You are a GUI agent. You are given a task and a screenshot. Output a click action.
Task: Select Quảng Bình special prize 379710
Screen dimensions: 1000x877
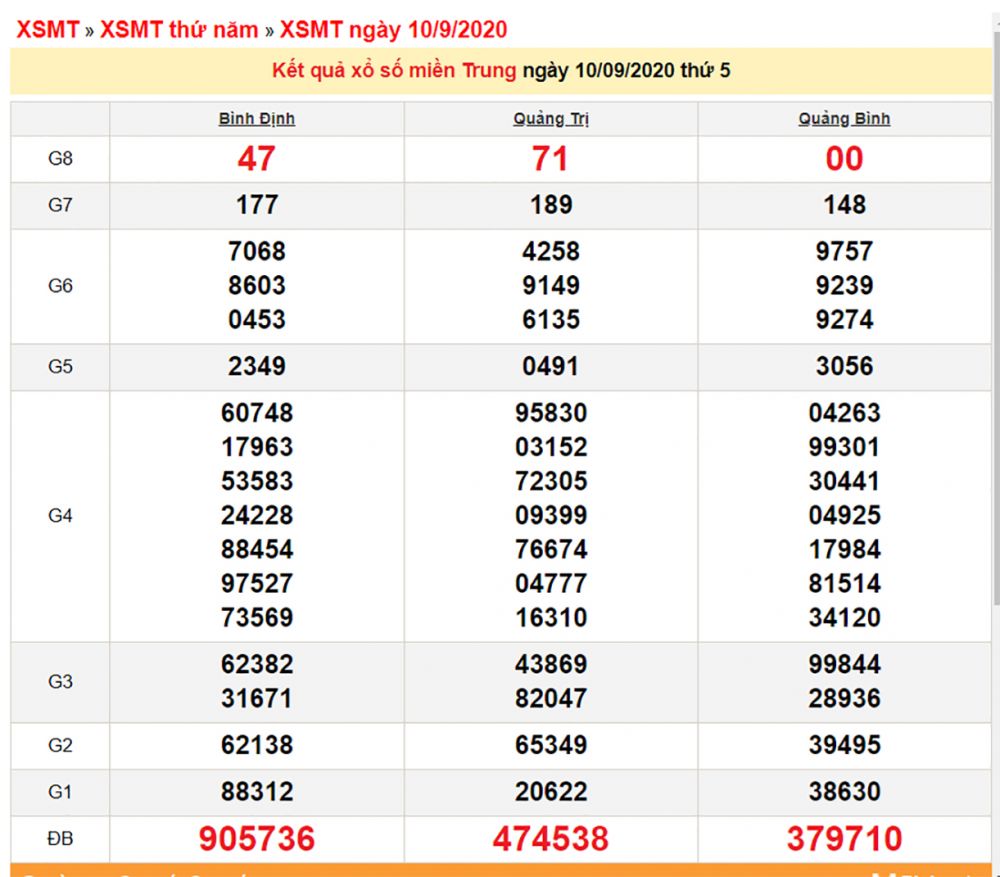844,838
